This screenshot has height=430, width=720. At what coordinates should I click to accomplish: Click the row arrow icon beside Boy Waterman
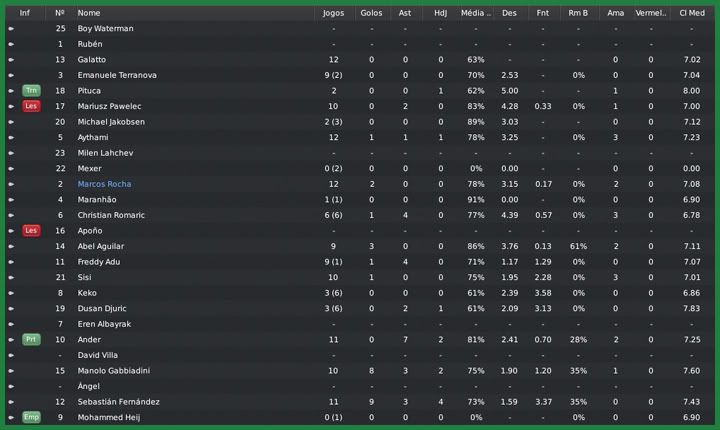click(x=12, y=29)
